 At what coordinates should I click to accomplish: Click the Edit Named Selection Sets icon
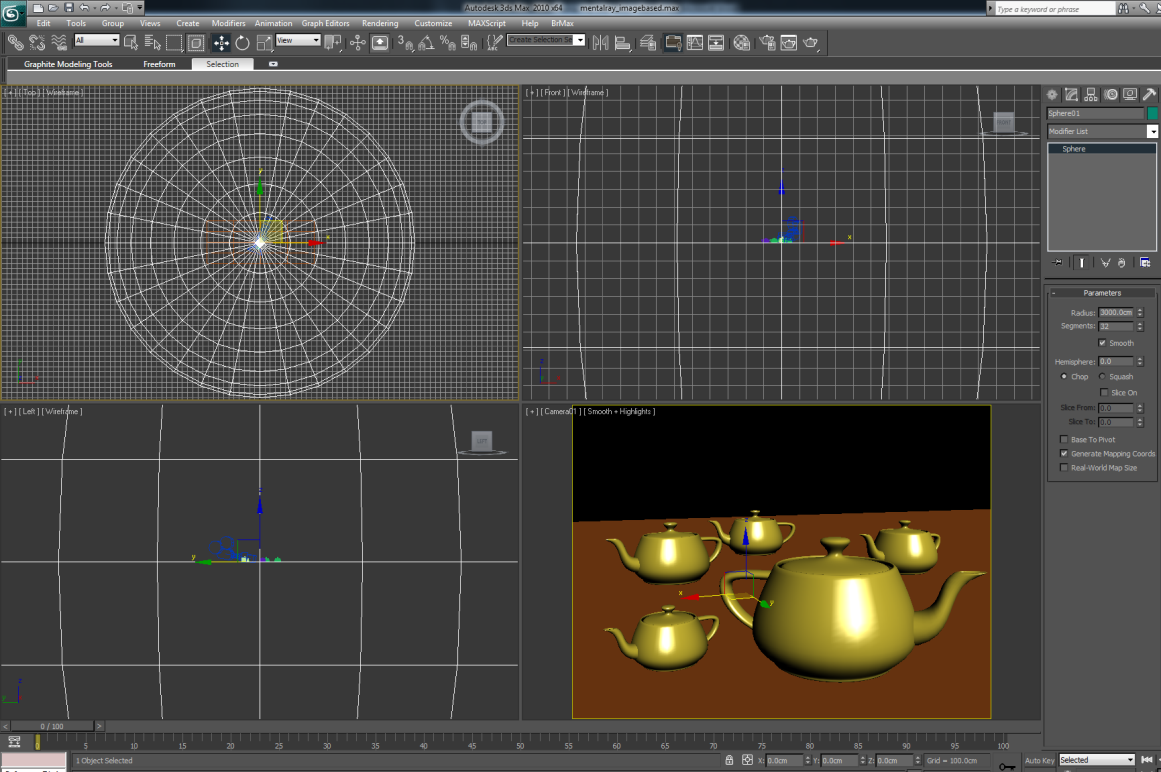coord(494,43)
